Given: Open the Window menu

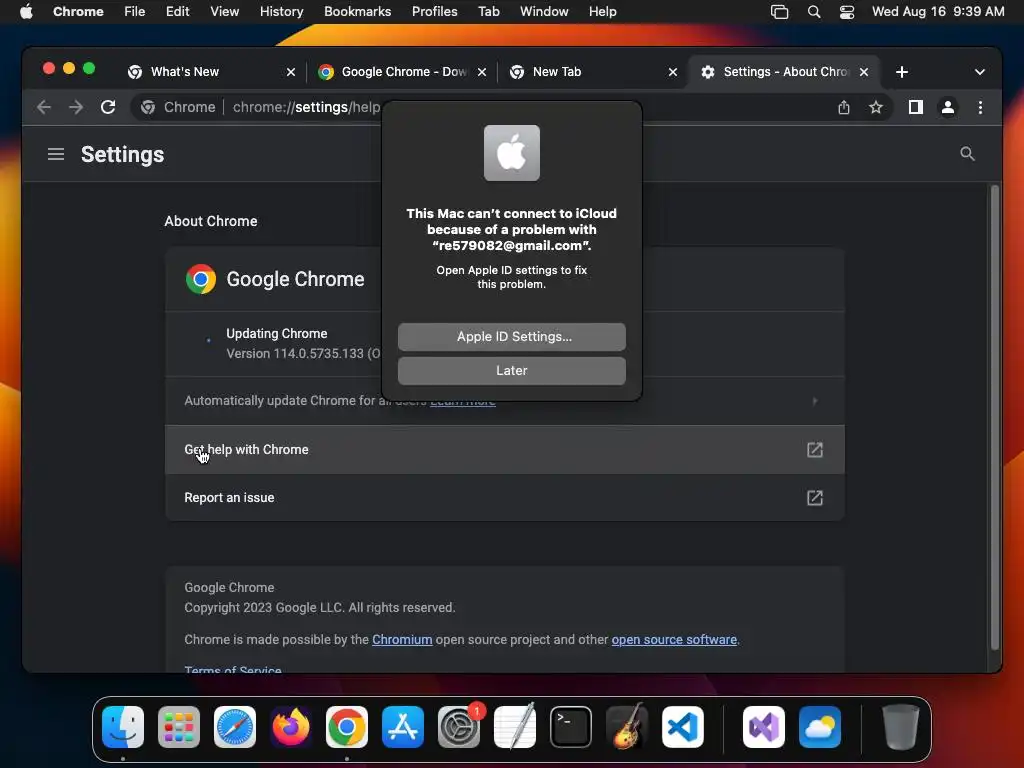Looking at the screenshot, I should coord(544,12).
